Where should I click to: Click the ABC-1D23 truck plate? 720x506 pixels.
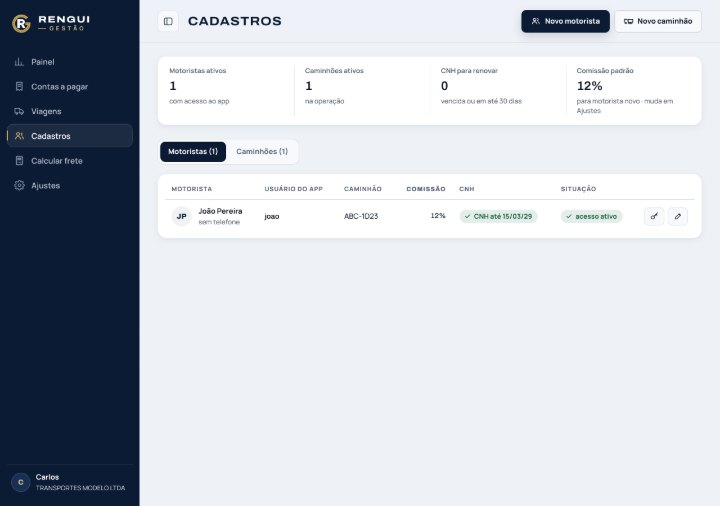[x=361, y=216]
